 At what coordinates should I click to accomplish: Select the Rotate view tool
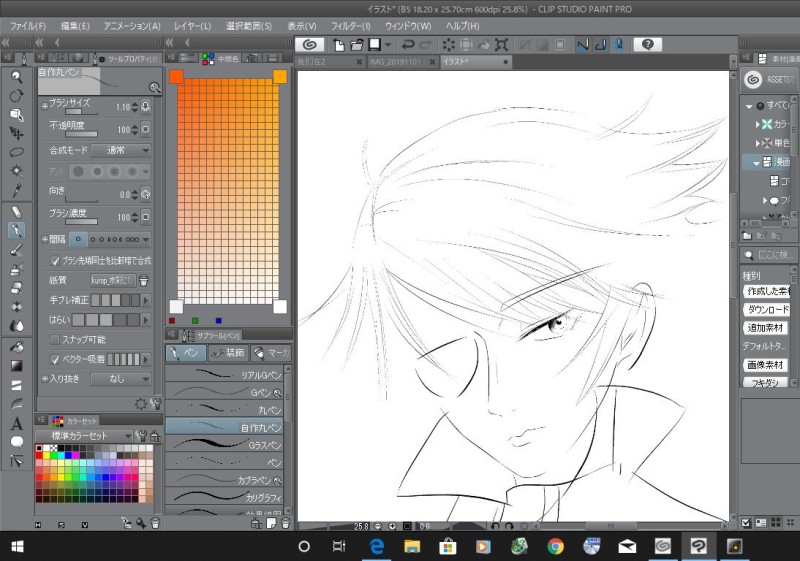[x=16, y=95]
